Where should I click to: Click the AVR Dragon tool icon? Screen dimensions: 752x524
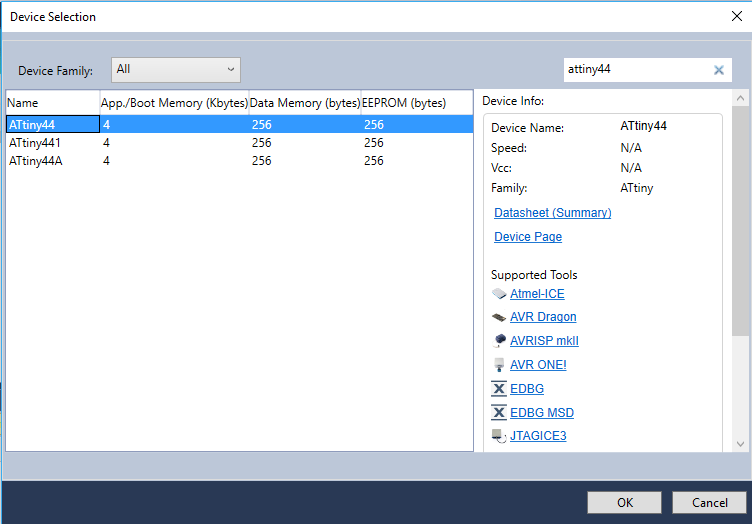pos(499,317)
